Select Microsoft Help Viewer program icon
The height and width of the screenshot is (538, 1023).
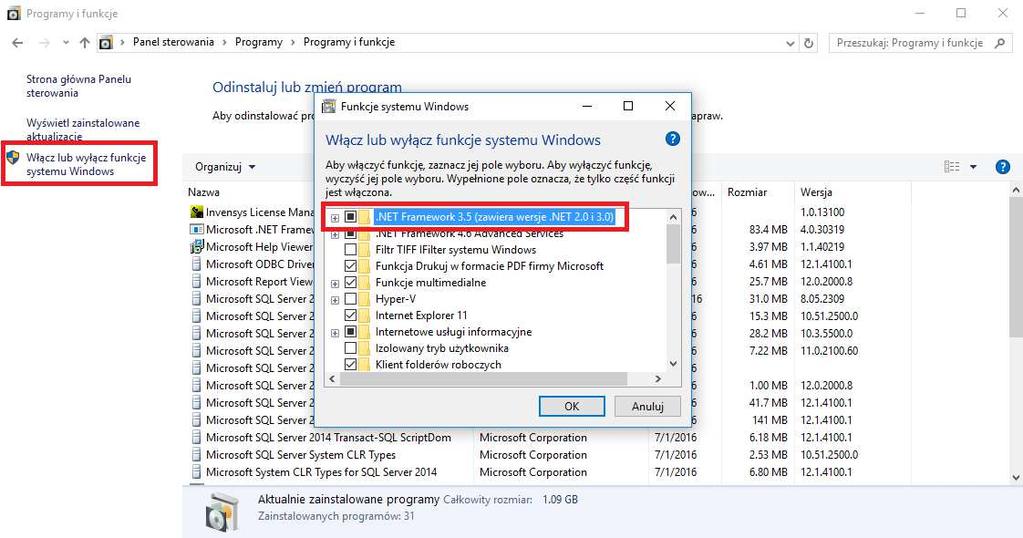196,247
